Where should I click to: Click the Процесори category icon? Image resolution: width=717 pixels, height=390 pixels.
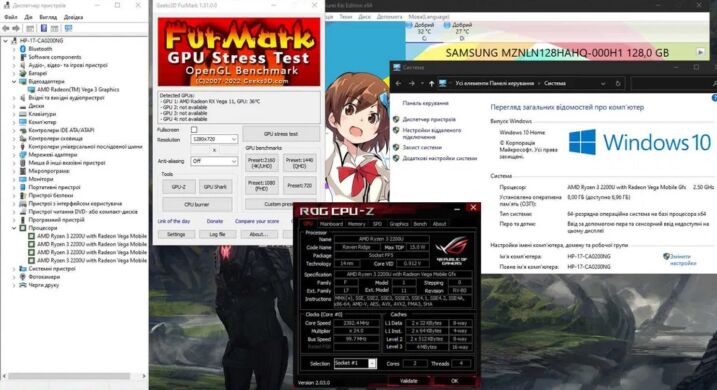tap(22, 228)
